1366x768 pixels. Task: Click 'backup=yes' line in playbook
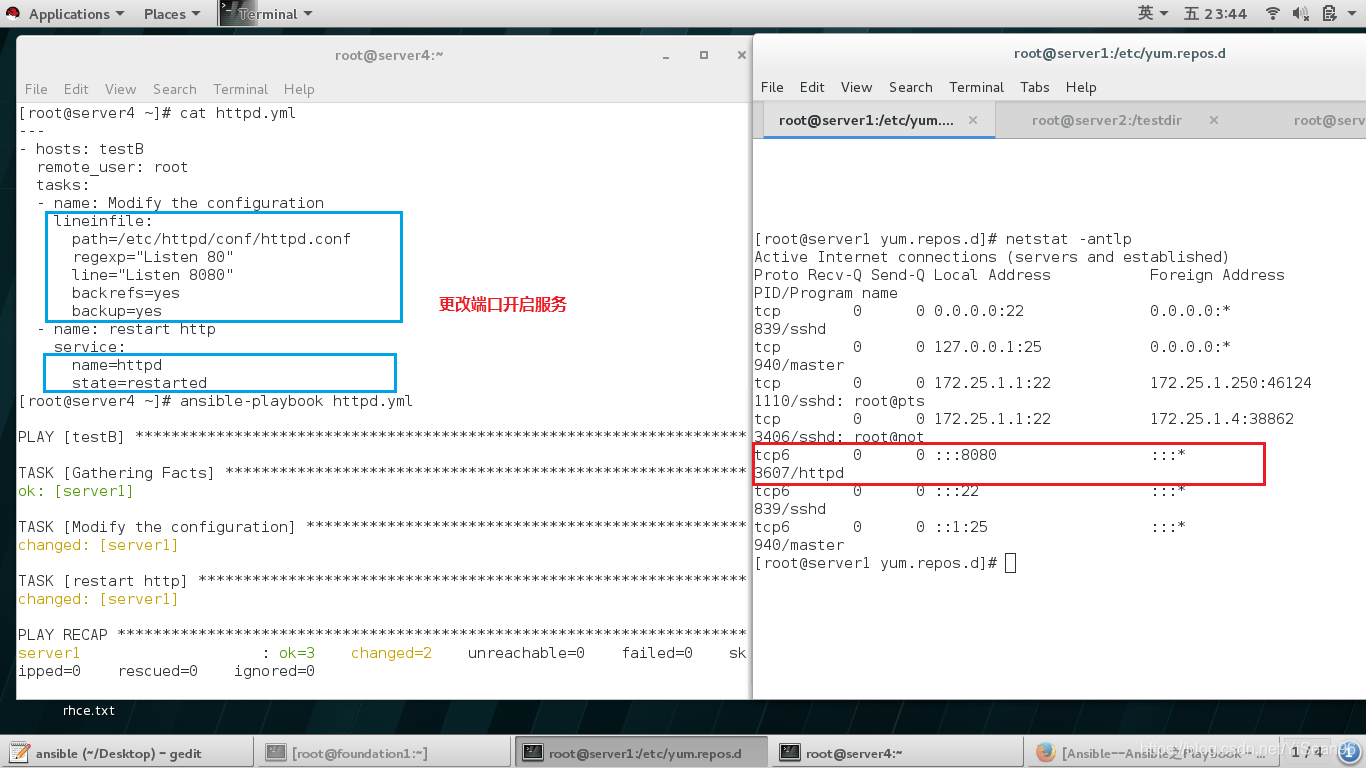click(x=116, y=311)
